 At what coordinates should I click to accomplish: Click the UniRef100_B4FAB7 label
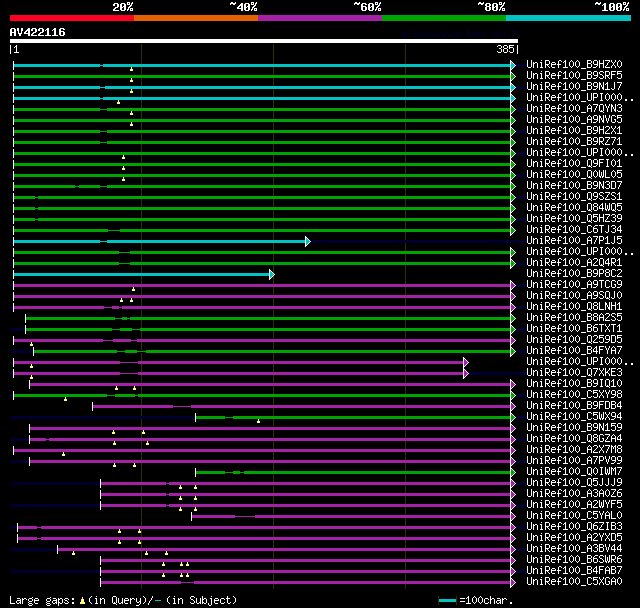coord(574,571)
